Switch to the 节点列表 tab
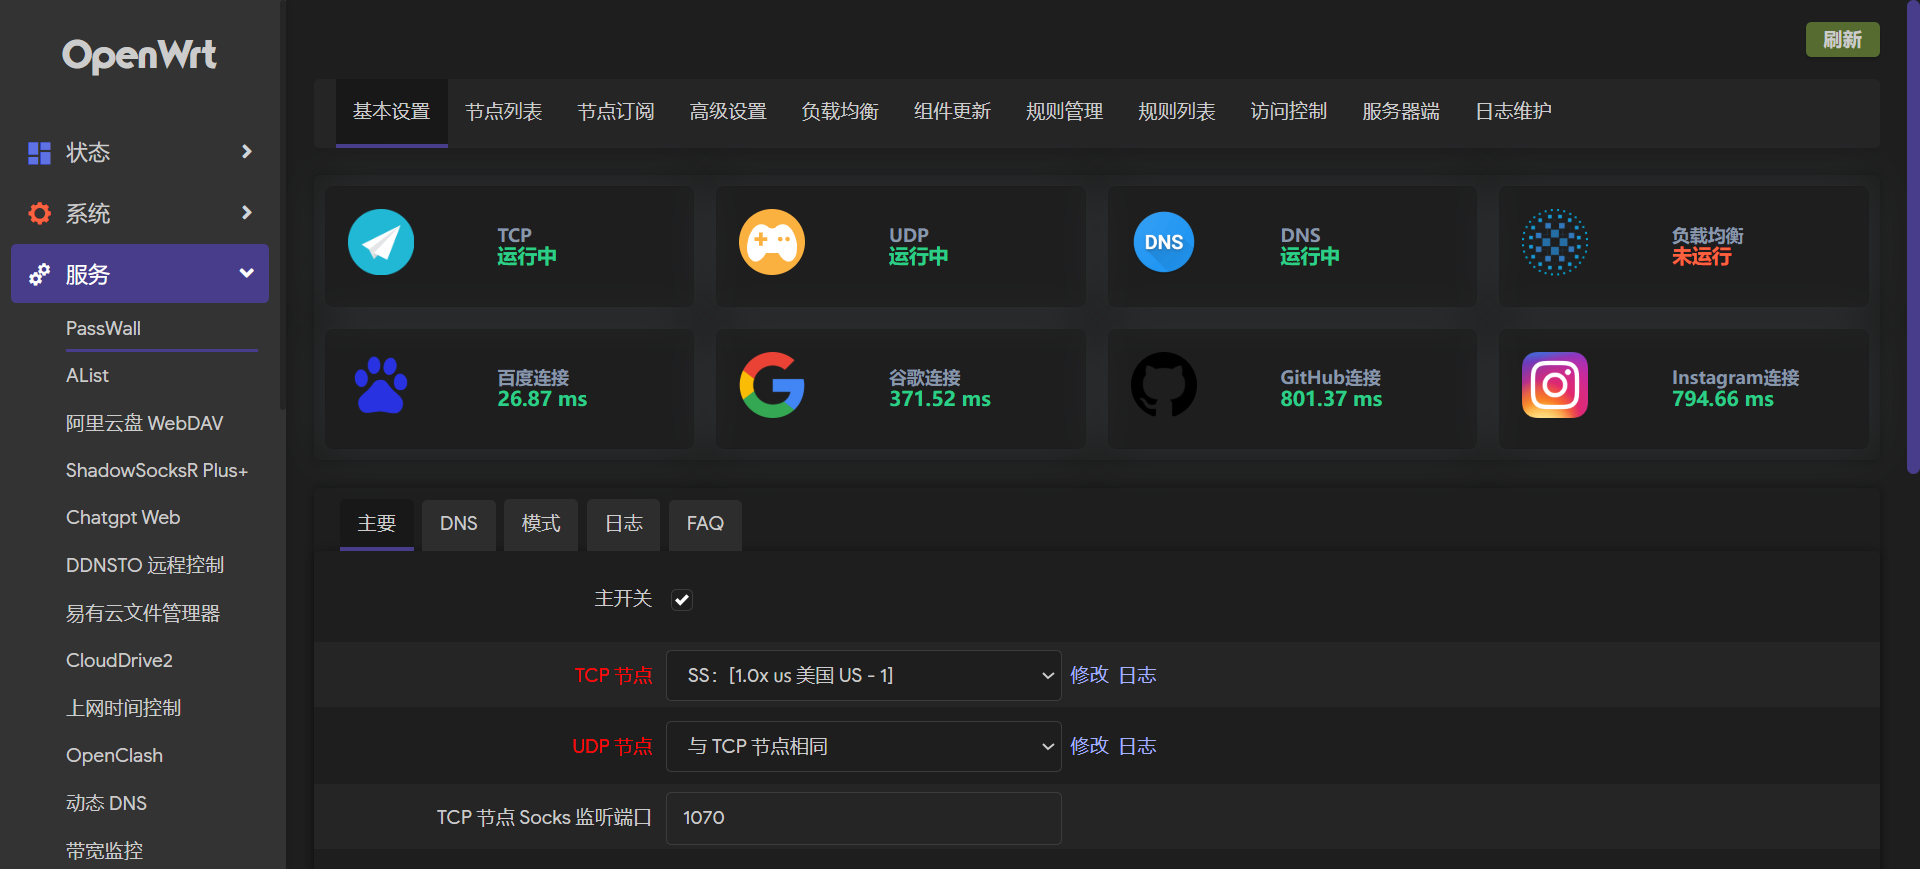This screenshot has width=1920, height=869. click(x=504, y=112)
